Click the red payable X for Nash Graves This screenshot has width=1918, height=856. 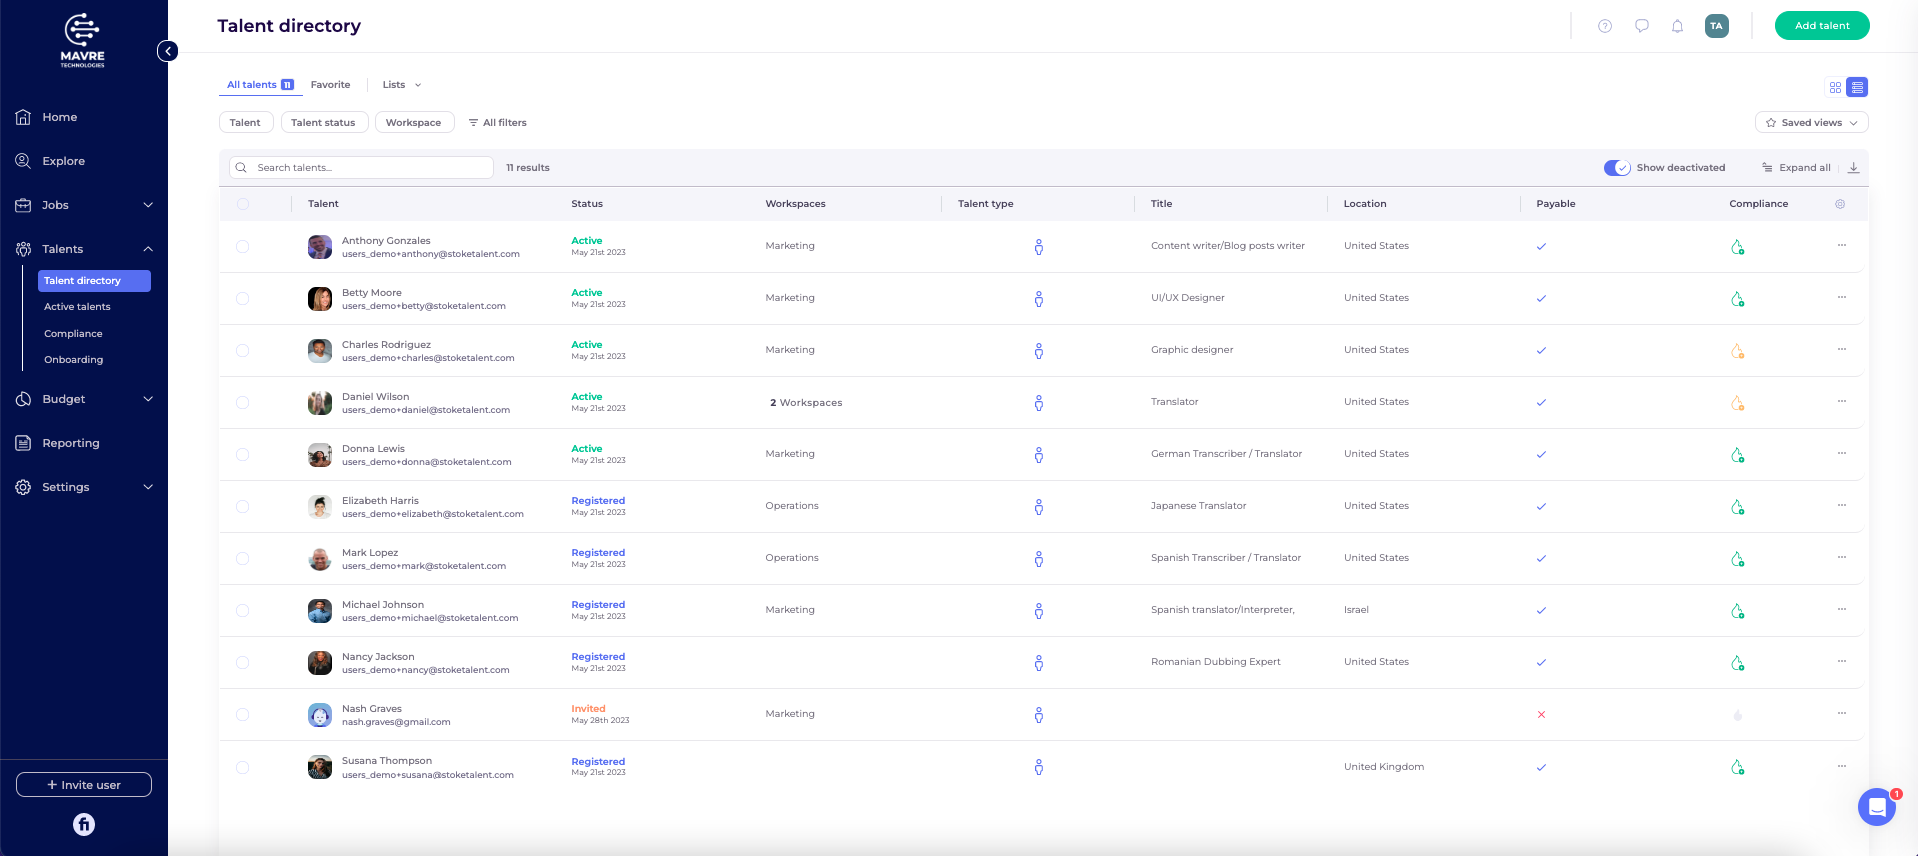click(x=1541, y=715)
